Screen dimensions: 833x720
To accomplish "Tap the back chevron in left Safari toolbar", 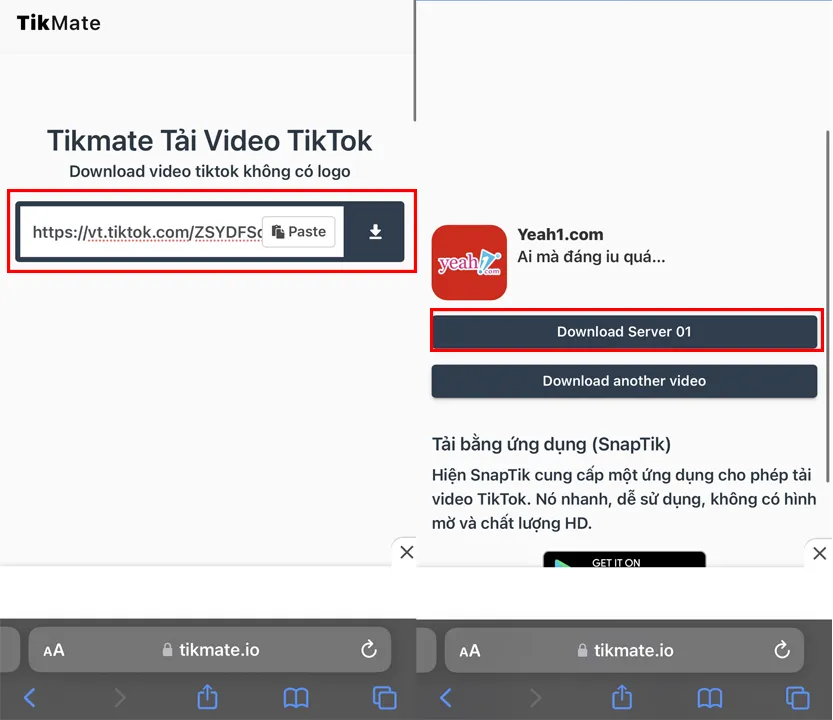I will pyautogui.click(x=30, y=697).
